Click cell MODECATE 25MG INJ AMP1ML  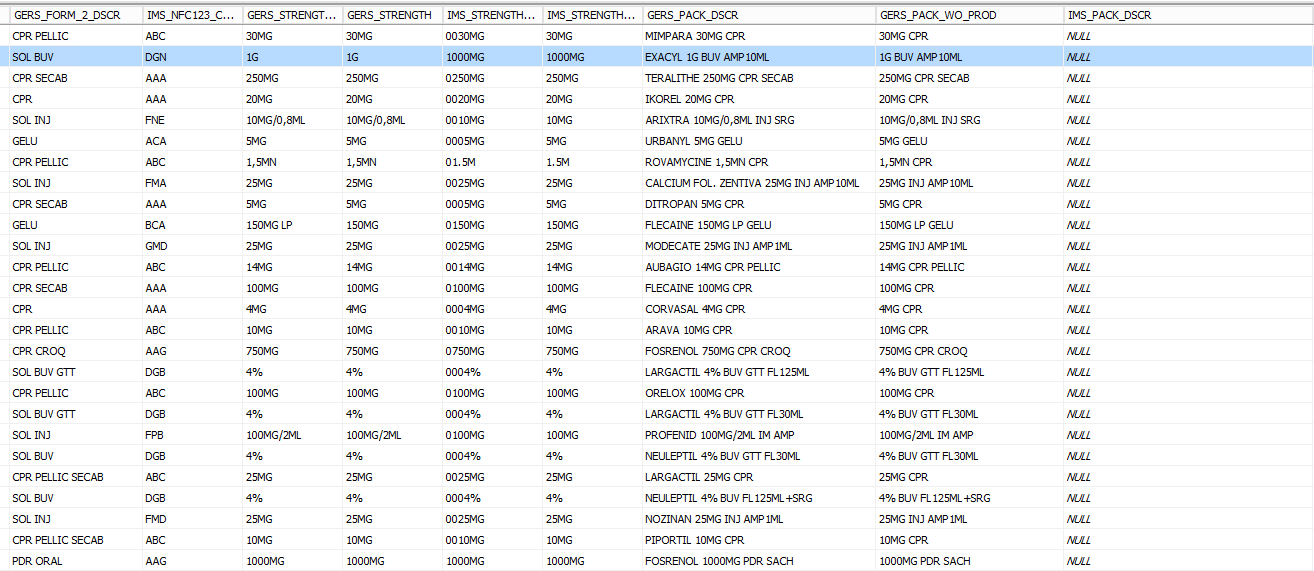tap(759, 246)
